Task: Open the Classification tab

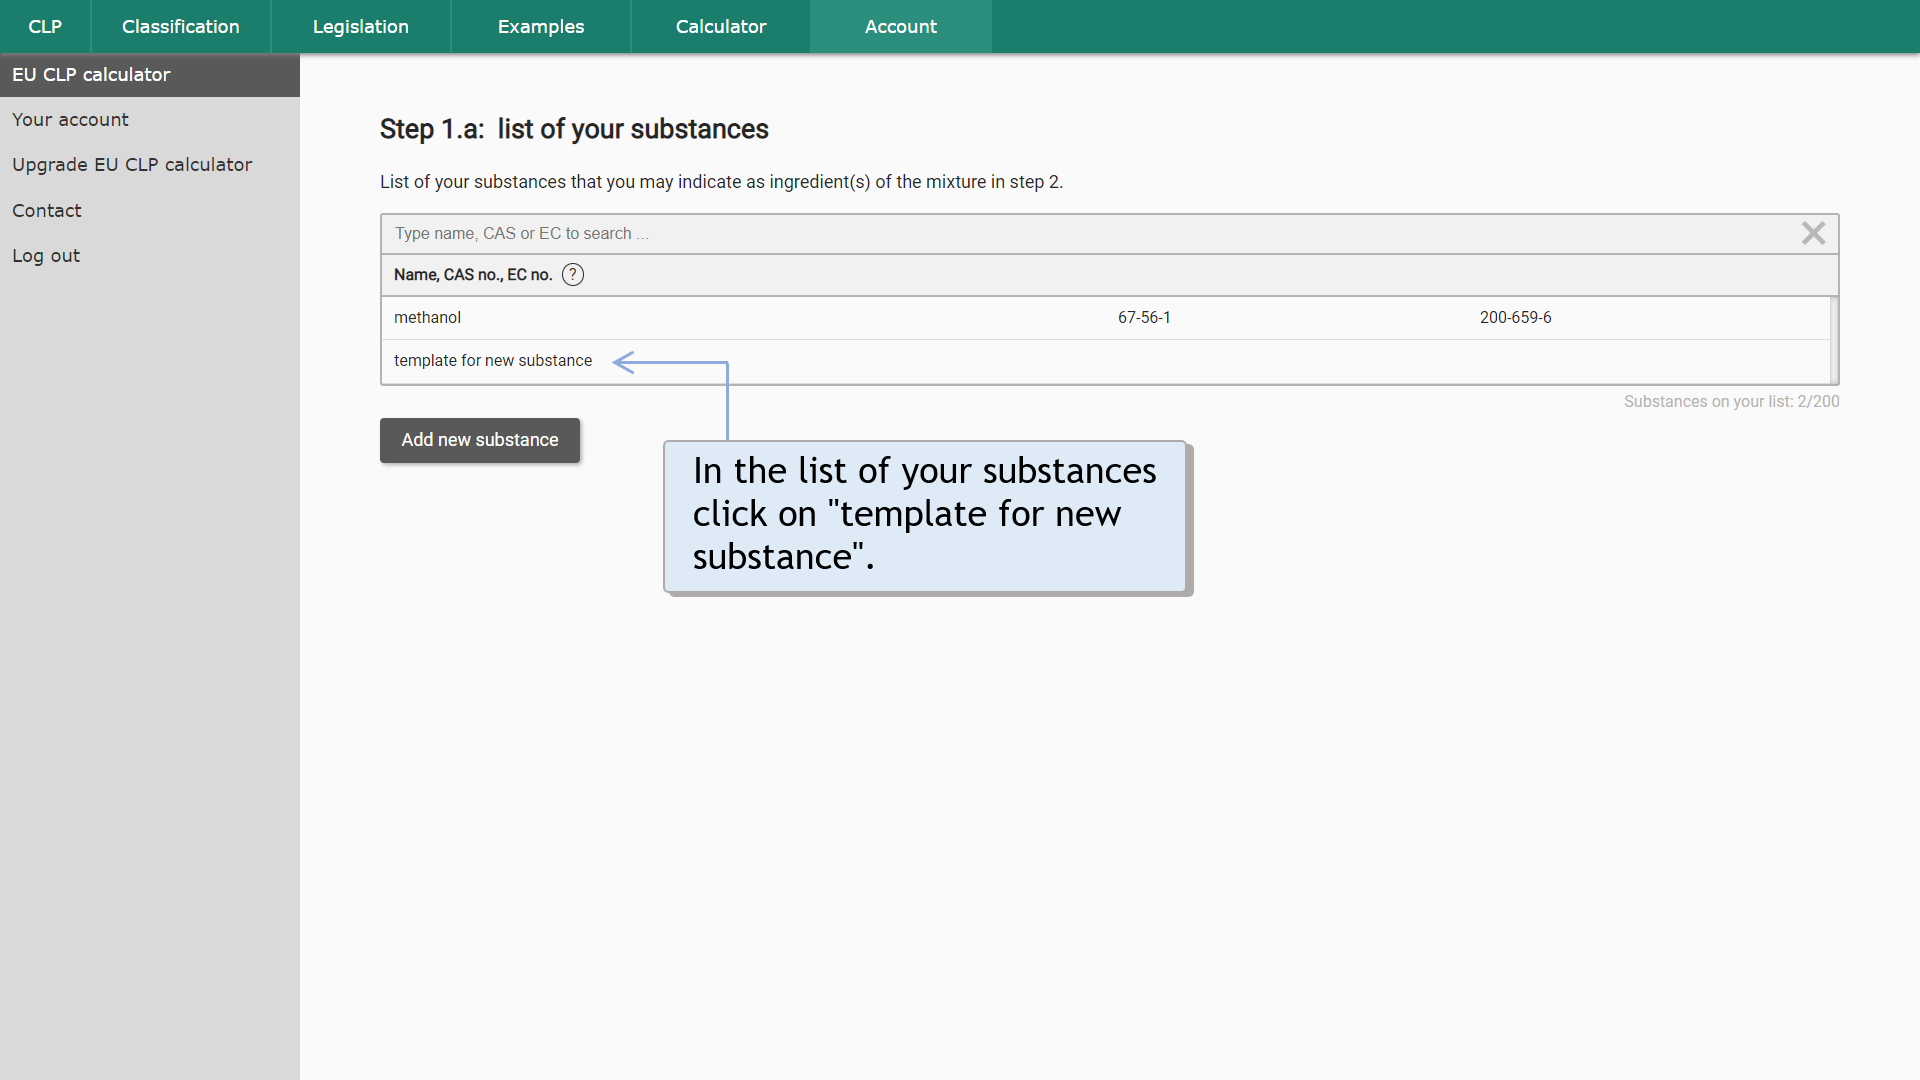Action: tap(179, 26)
